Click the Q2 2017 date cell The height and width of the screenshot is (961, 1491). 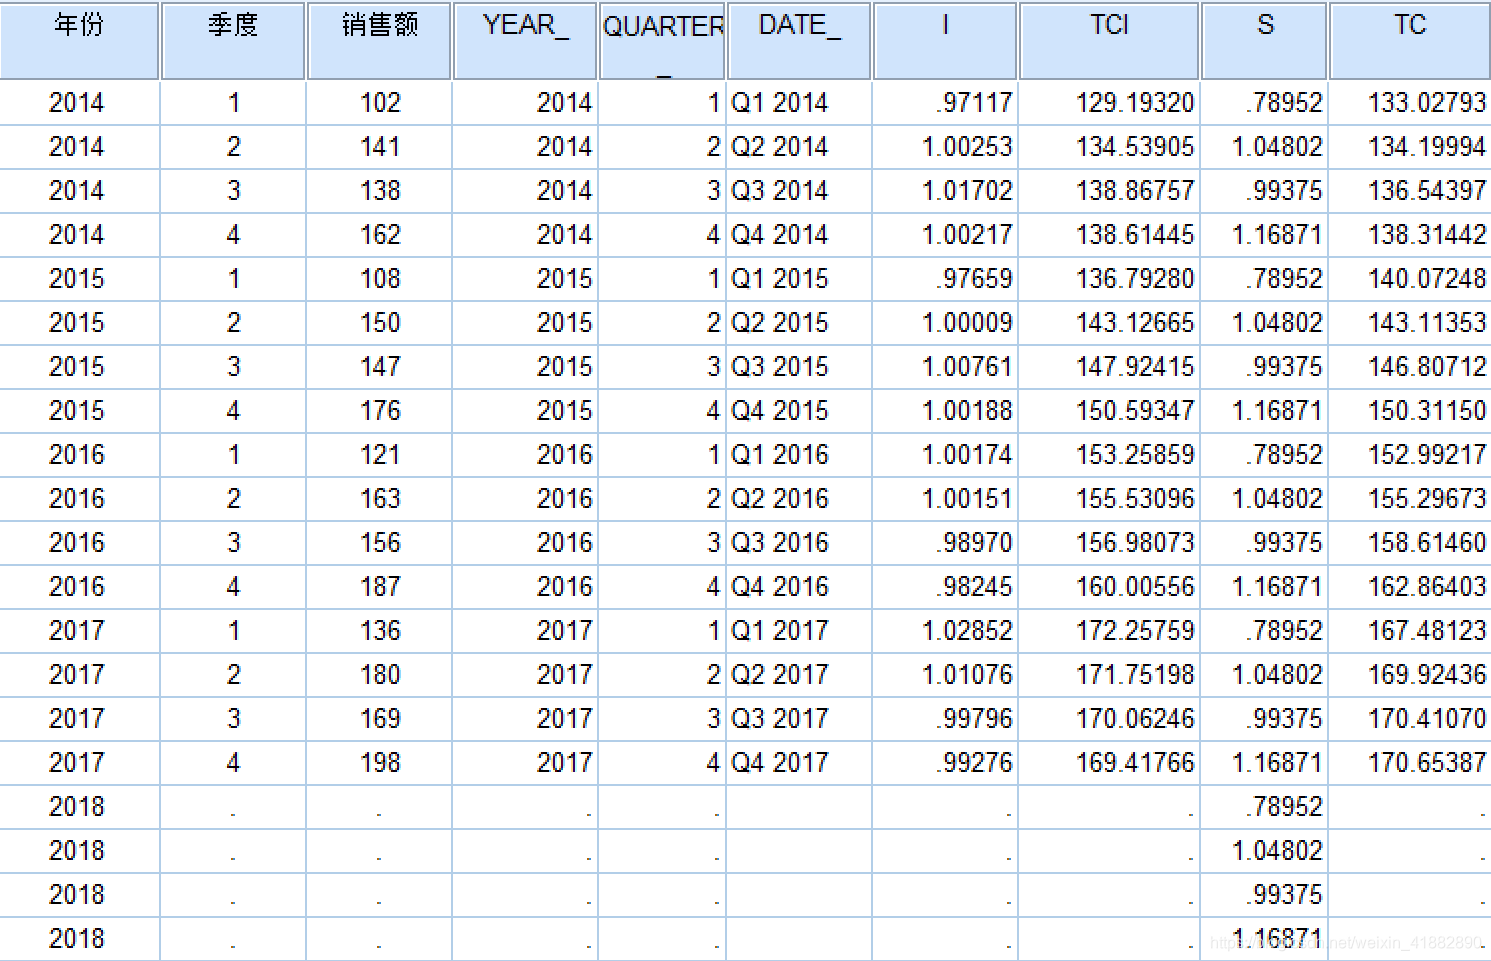pos(799,675)
